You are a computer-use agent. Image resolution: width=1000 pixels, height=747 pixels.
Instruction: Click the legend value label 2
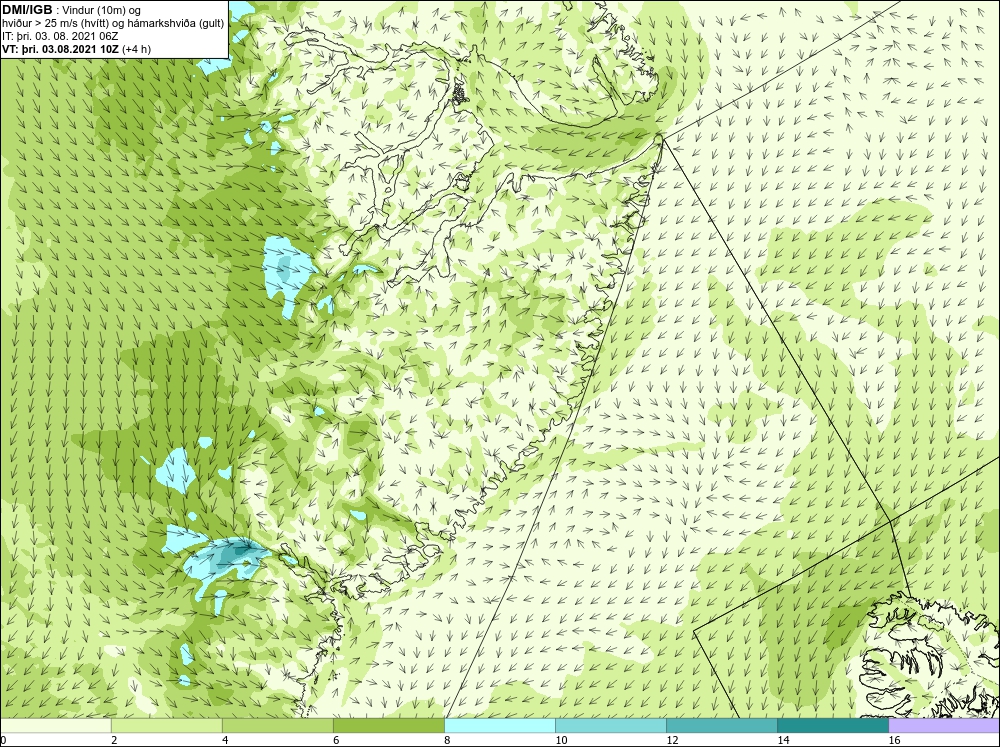[114, 740]
